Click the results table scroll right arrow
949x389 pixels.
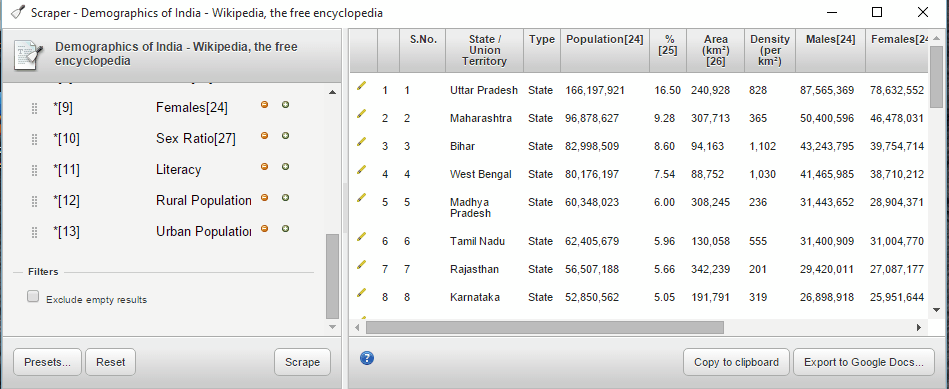coord(919,327)
